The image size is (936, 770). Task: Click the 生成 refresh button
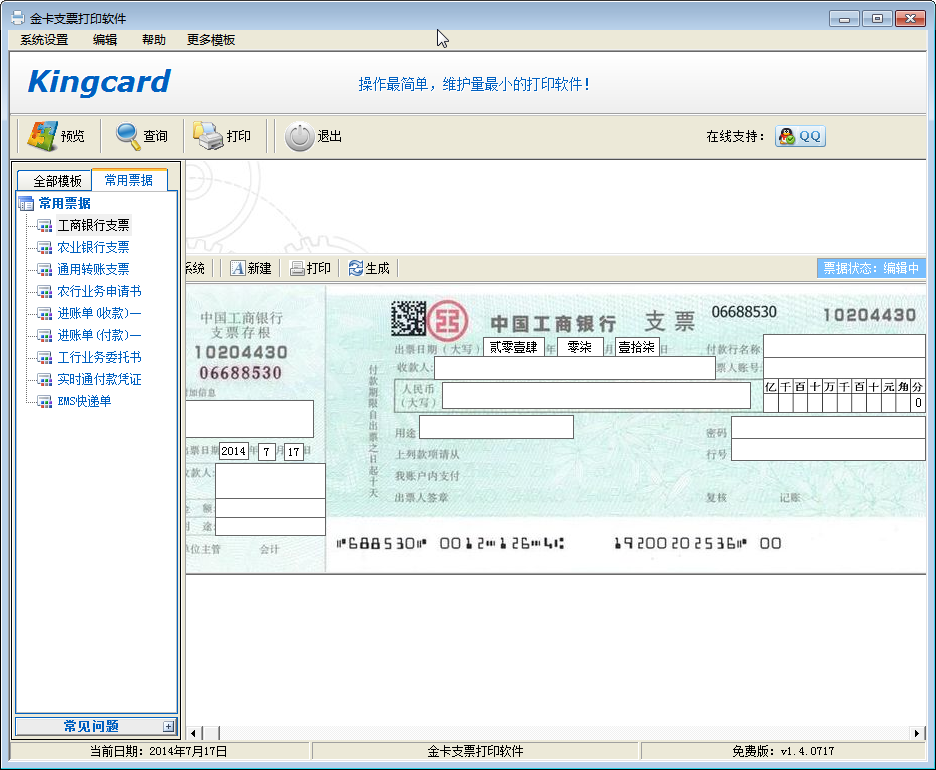point(369,269)
